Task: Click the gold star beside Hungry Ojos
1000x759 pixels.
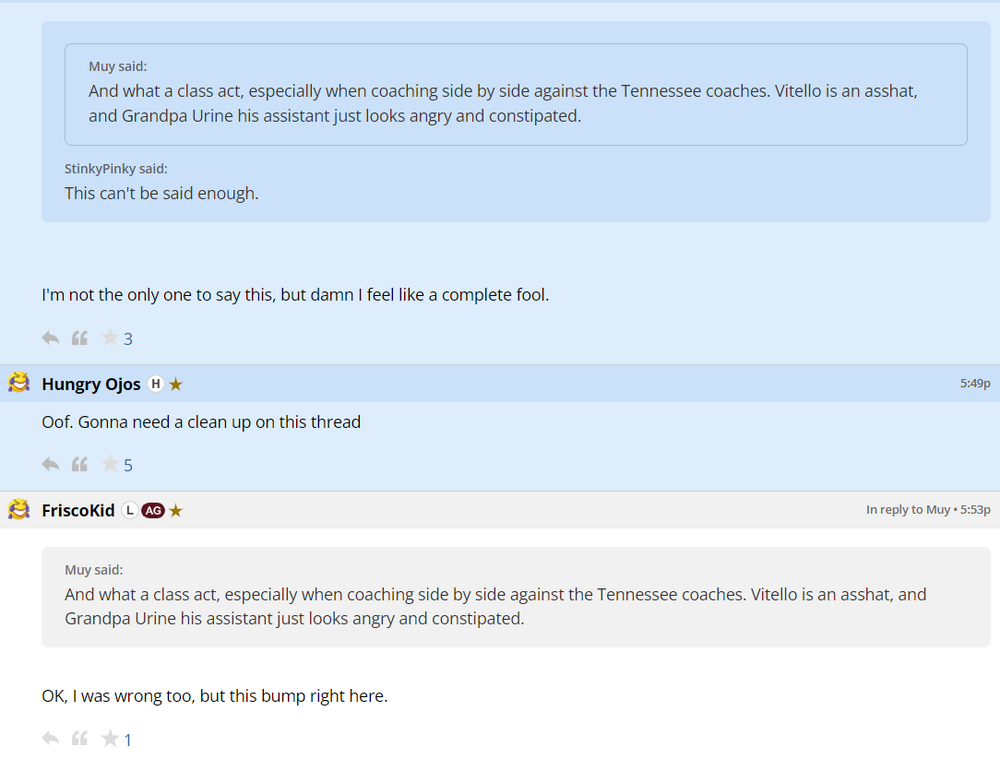Action: [x=176, y=384]
